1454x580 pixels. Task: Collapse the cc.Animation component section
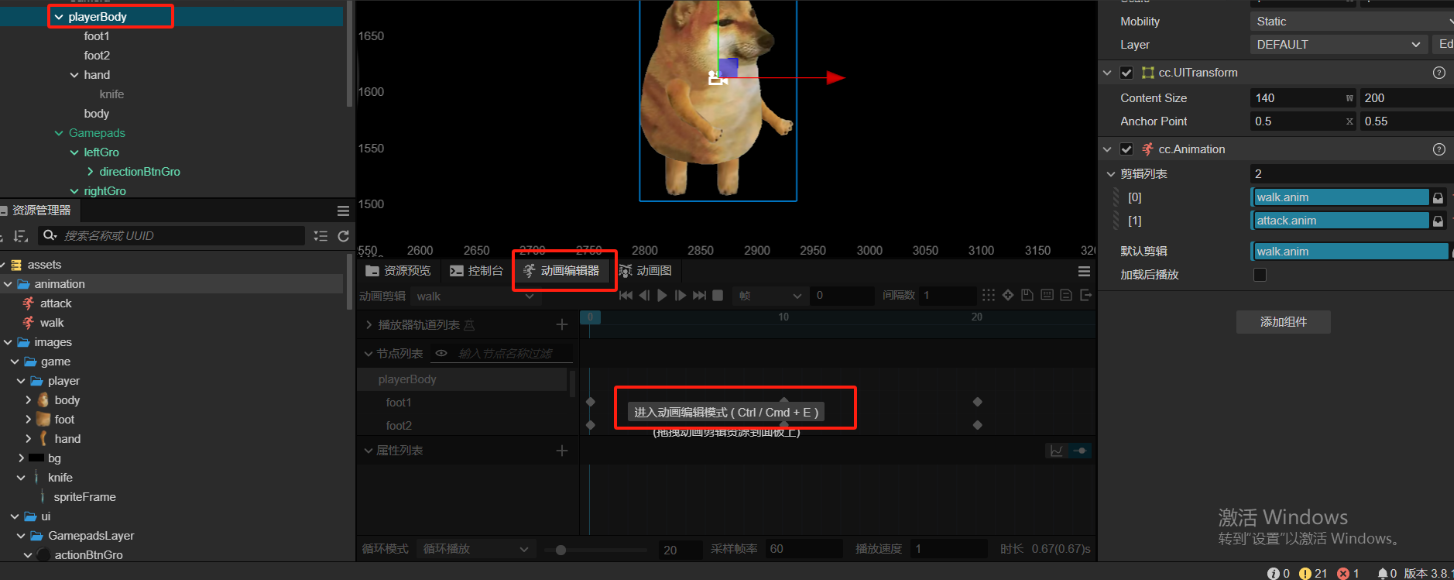[1107, 149]
